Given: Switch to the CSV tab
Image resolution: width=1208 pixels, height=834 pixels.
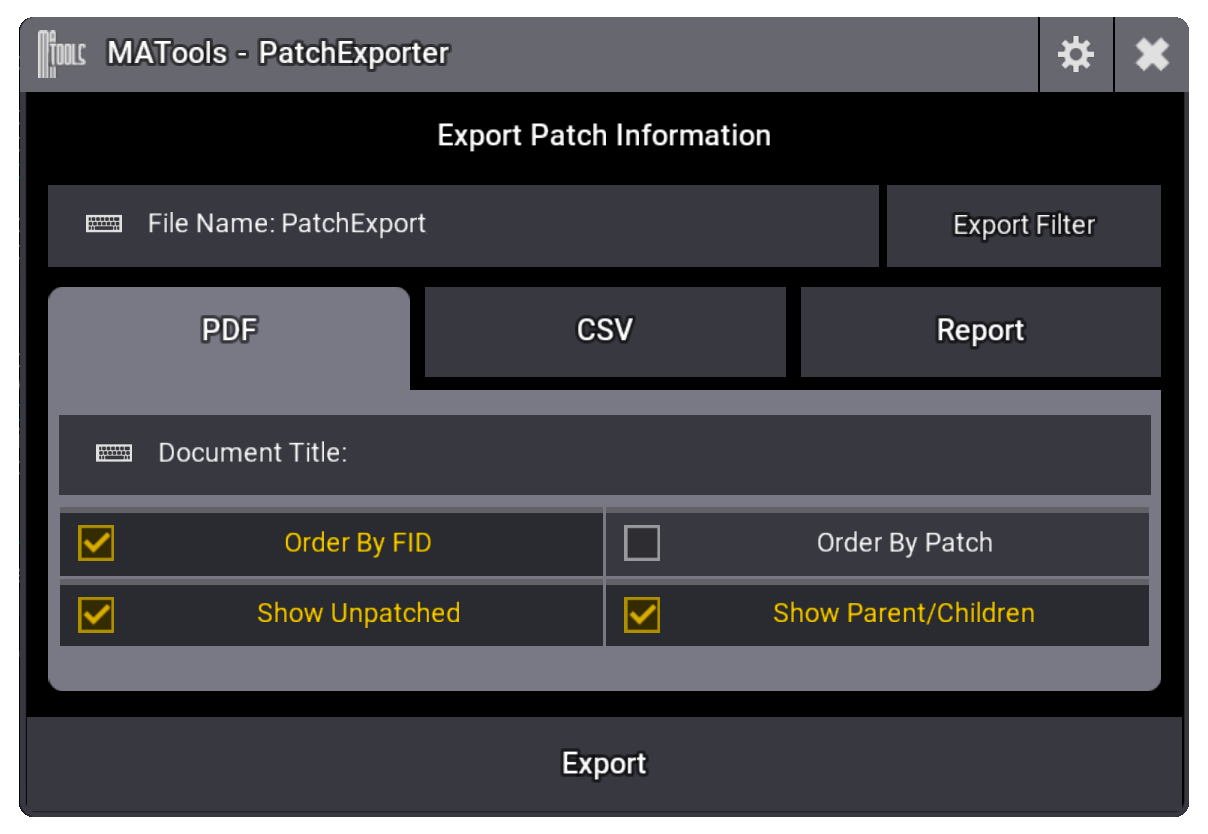Looking at the screenshot, I should pos(605,331).
